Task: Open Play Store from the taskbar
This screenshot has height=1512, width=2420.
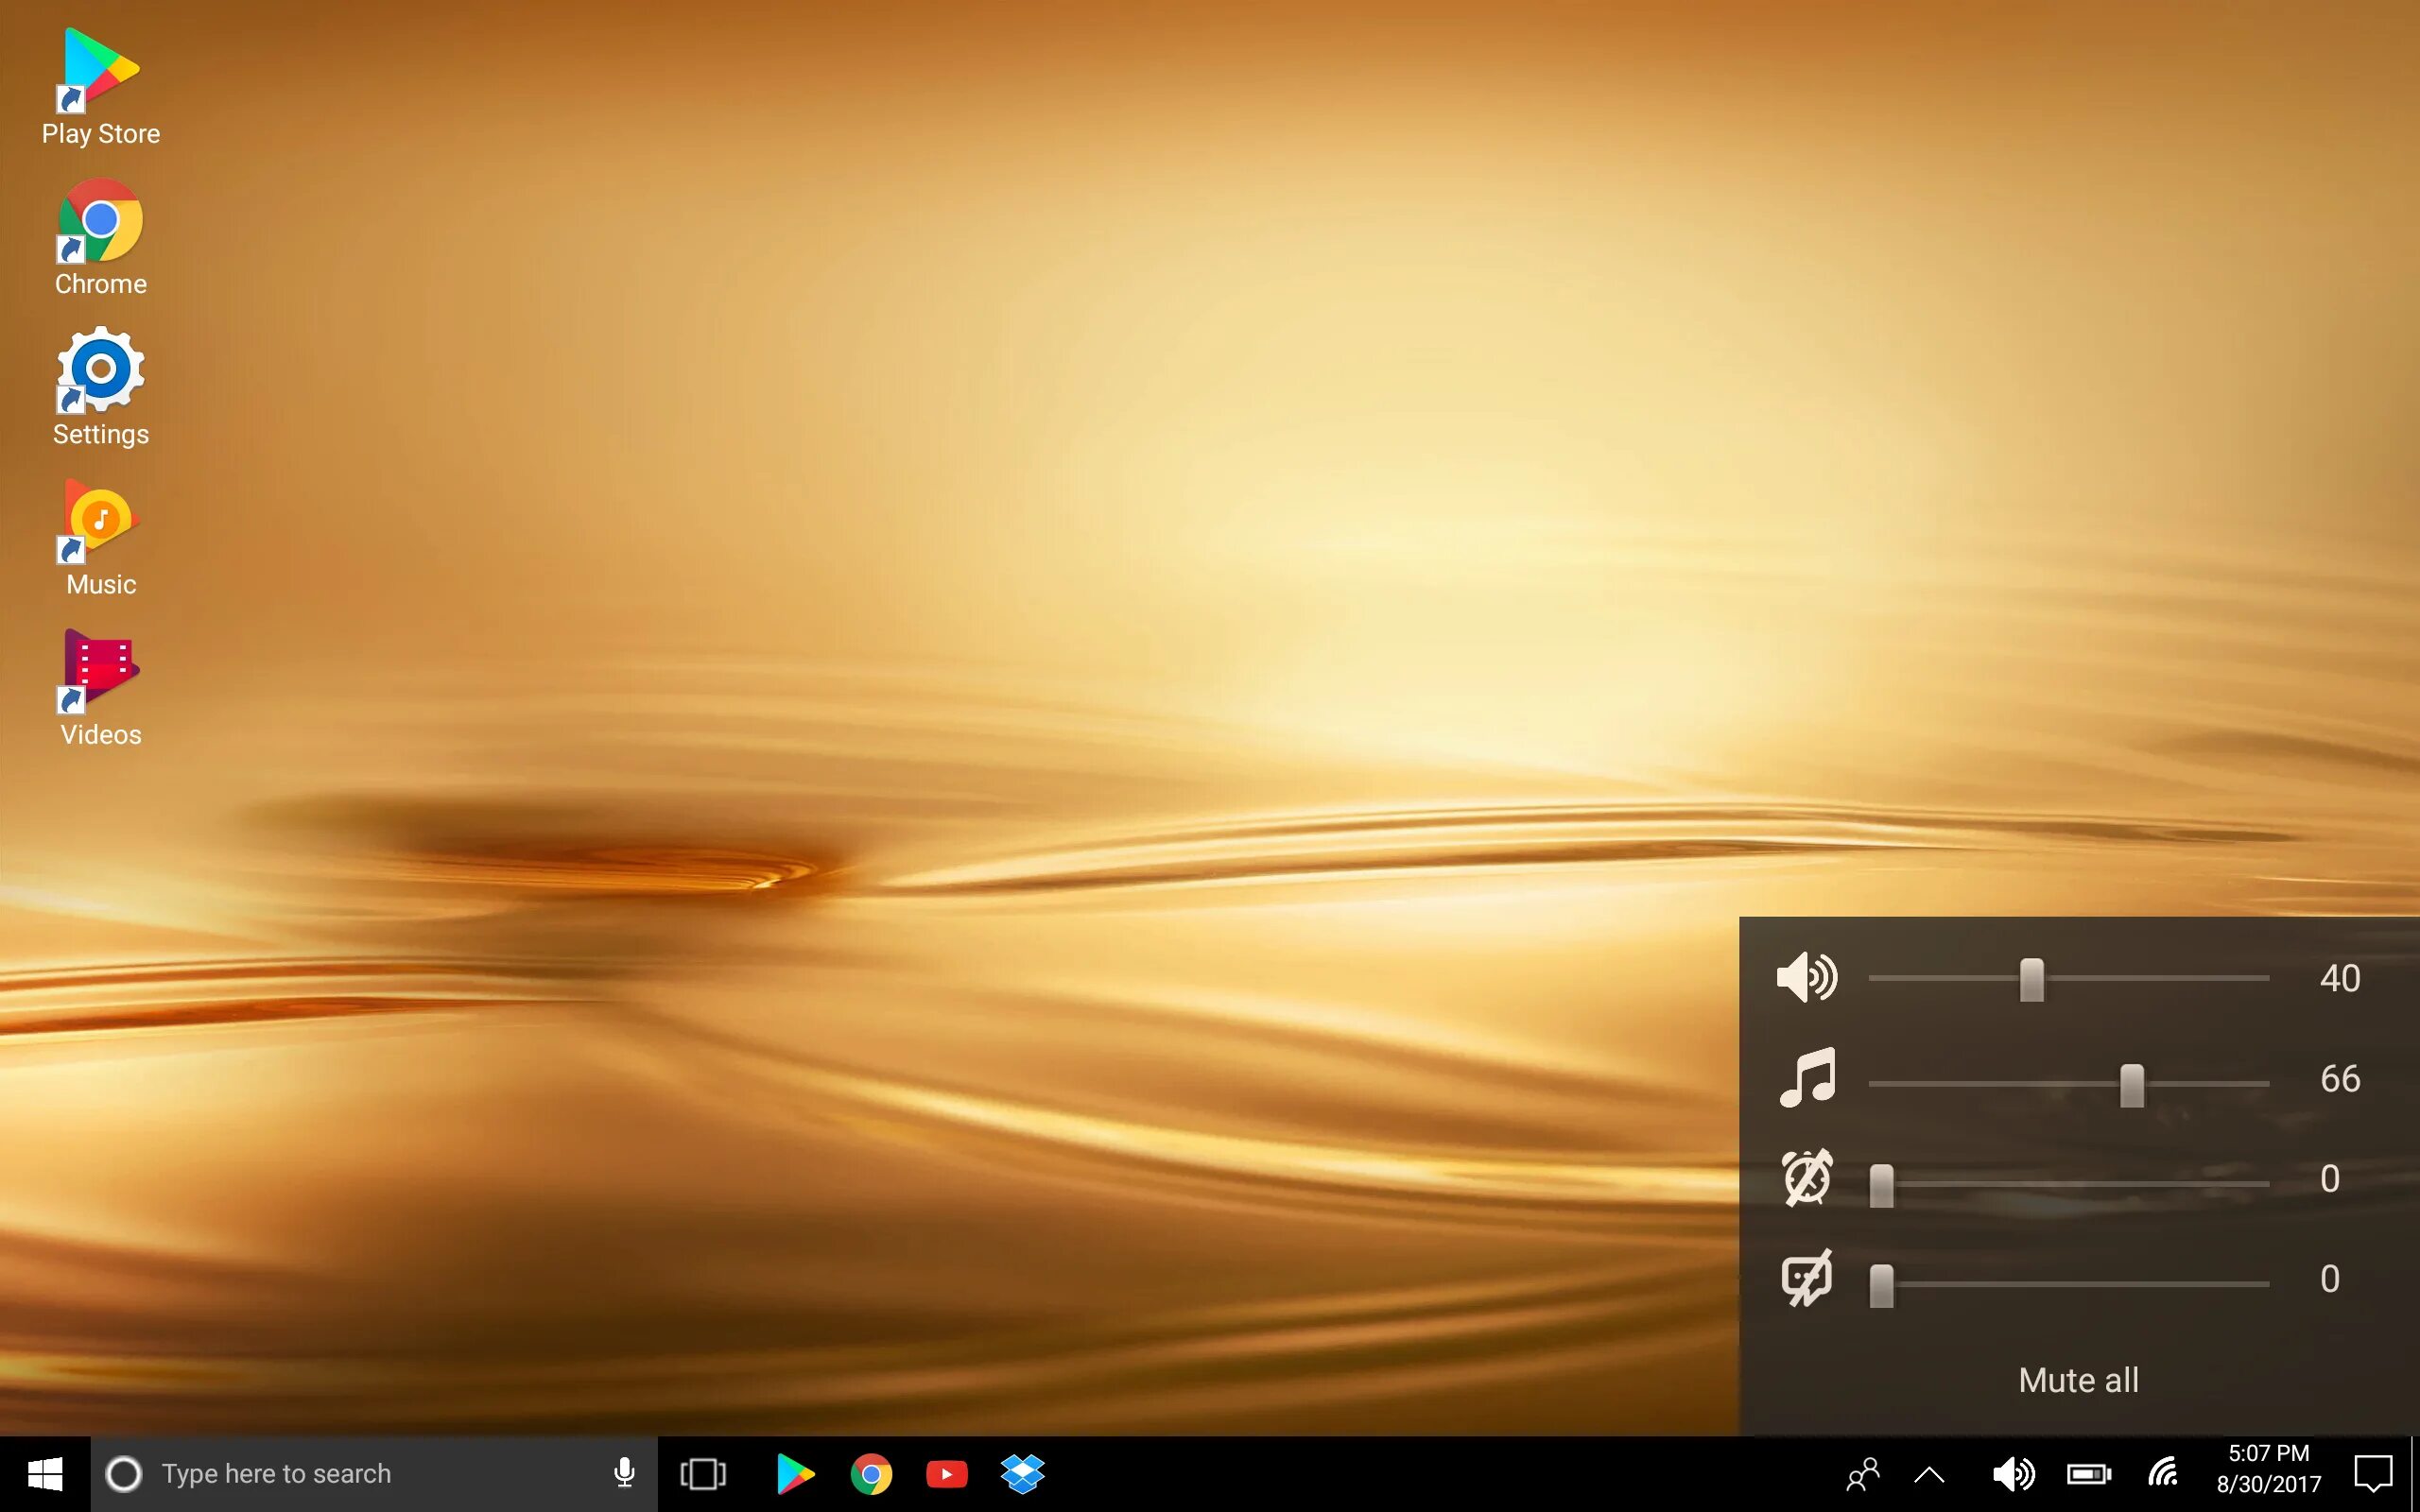Action: [x=795, y=1474]
